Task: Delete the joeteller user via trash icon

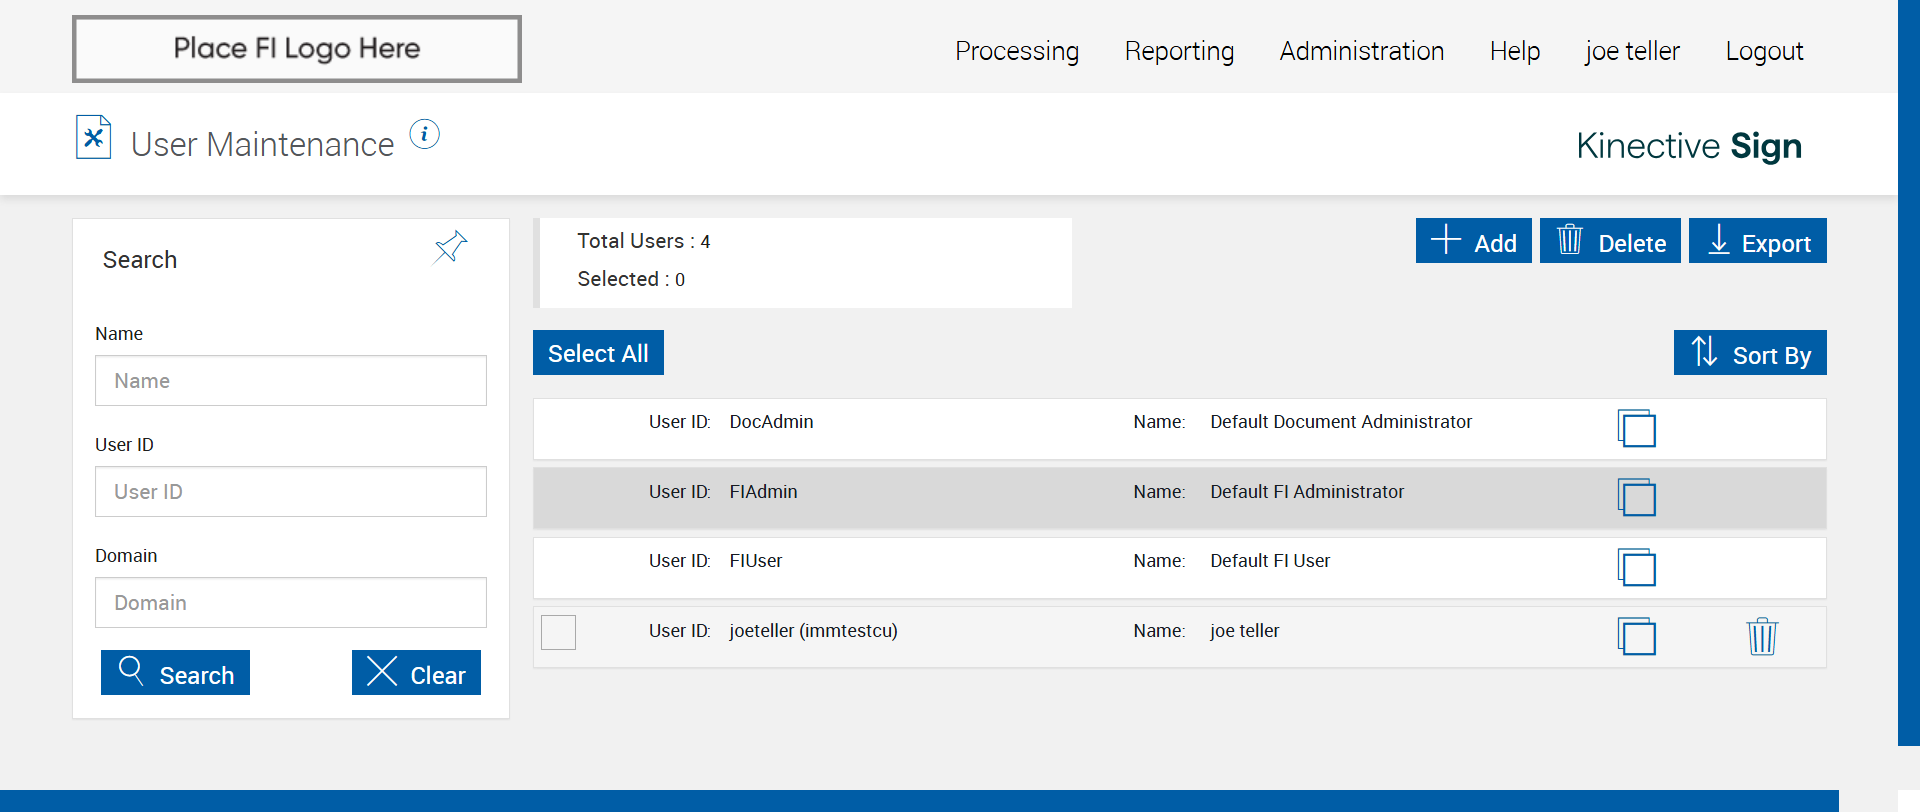Action: tap(1761, 637)
